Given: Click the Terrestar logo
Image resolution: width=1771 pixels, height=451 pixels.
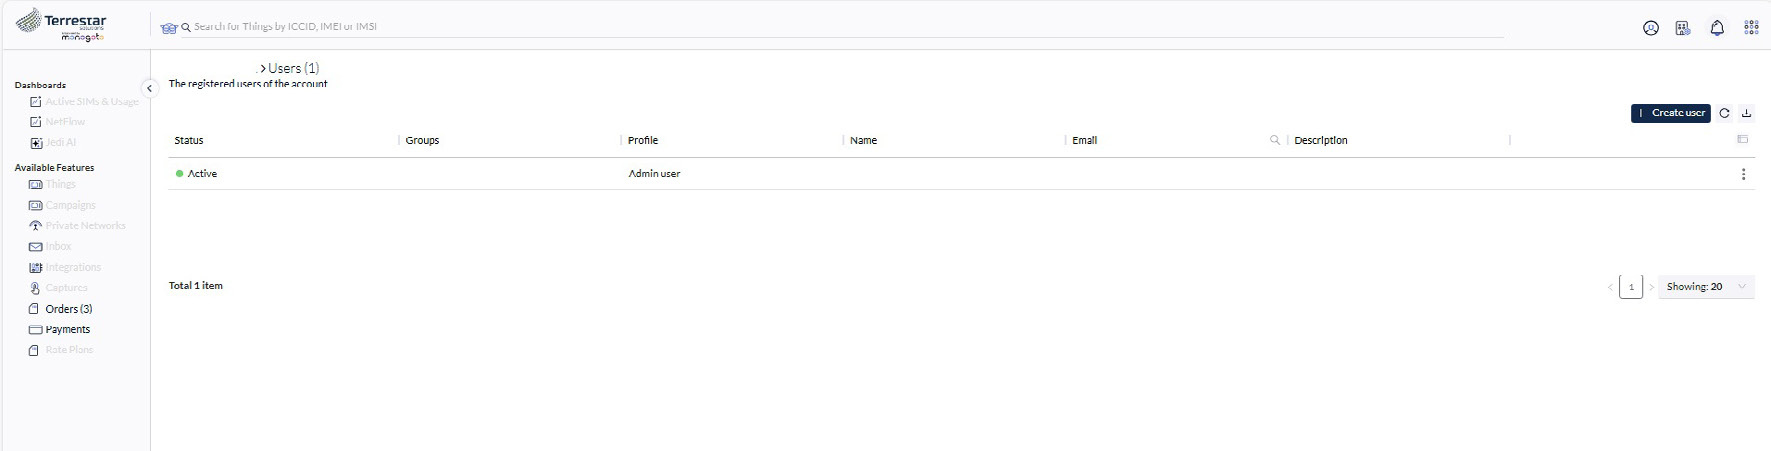Looking at the screenshot, I should click(x=62, y=26).
